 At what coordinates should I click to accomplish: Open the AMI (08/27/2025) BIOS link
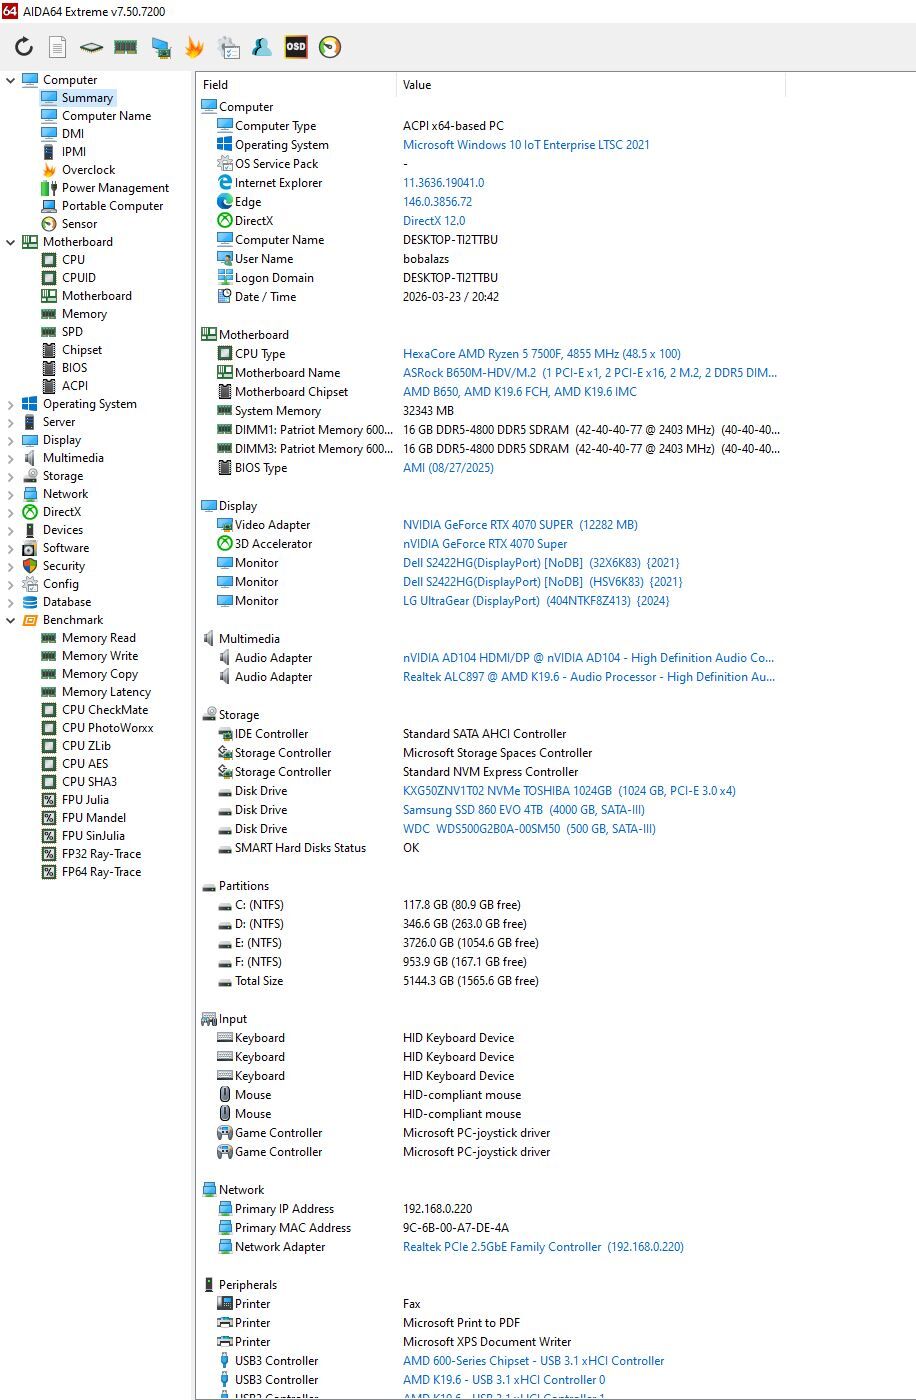coord(448,468)
